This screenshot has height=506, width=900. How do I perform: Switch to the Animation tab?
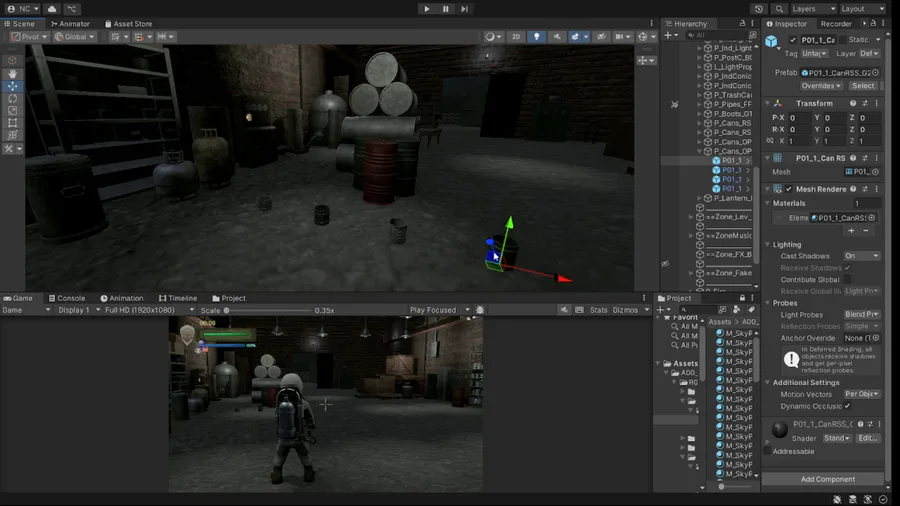[122, 298]
